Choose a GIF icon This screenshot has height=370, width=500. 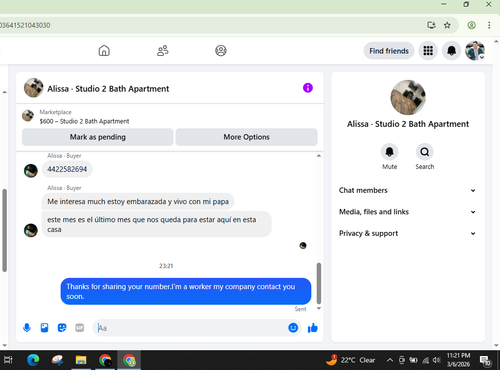coord(79,328)
